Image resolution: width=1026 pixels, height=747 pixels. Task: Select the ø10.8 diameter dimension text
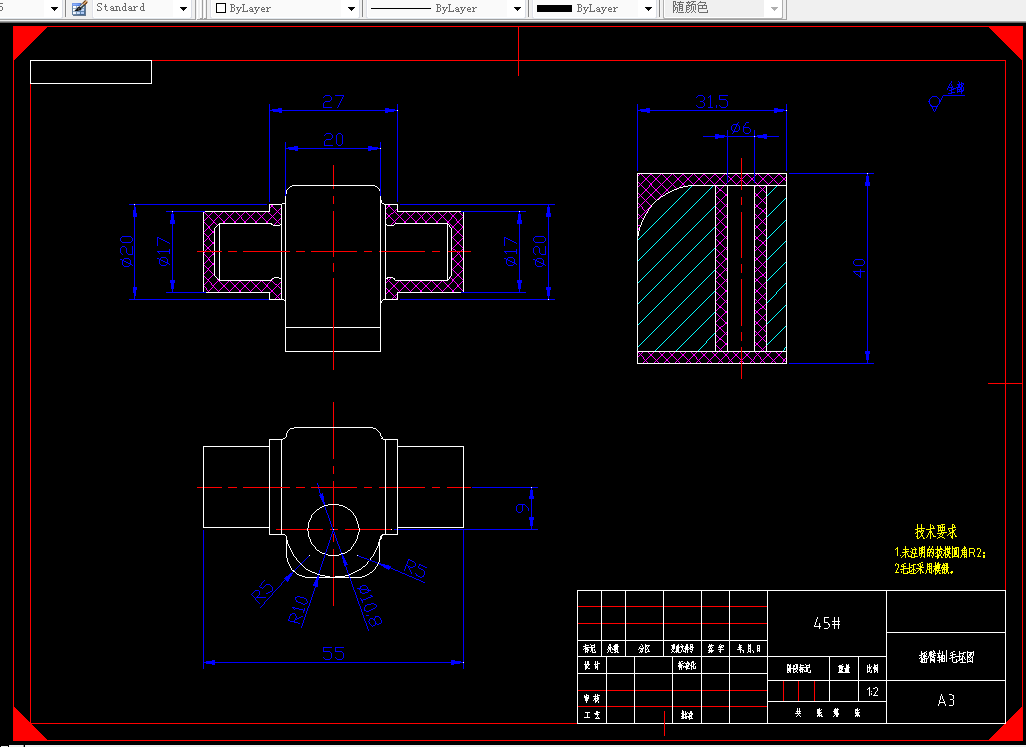tap(370, 606)
